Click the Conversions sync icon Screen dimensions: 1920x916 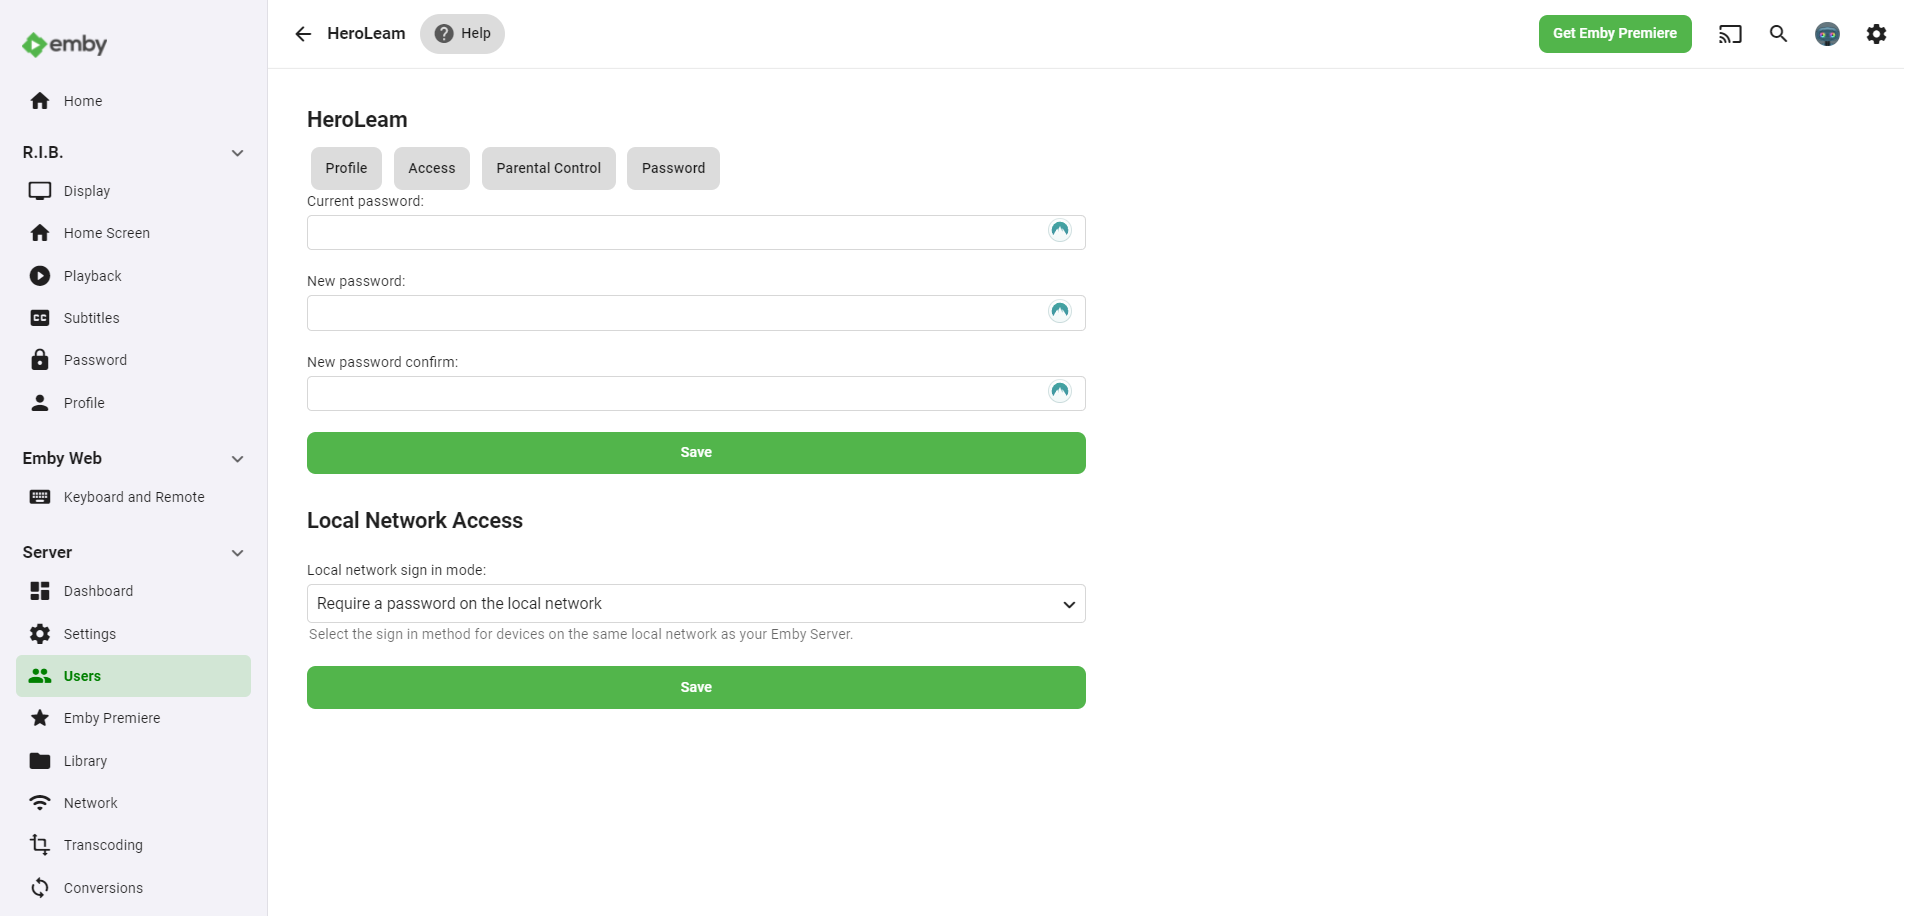pos(40,888)
